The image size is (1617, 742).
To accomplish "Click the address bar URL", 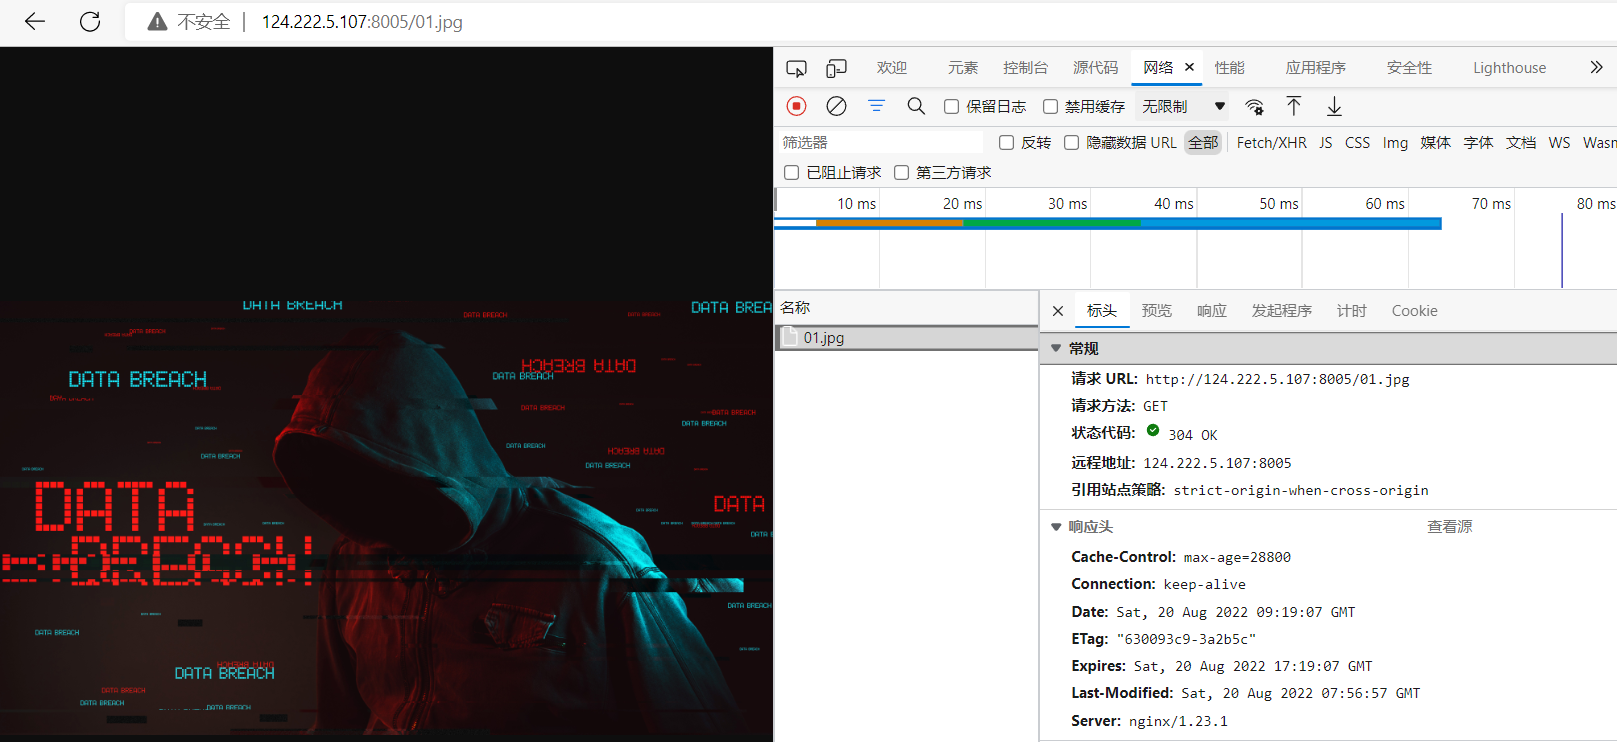I will point(362,22).
